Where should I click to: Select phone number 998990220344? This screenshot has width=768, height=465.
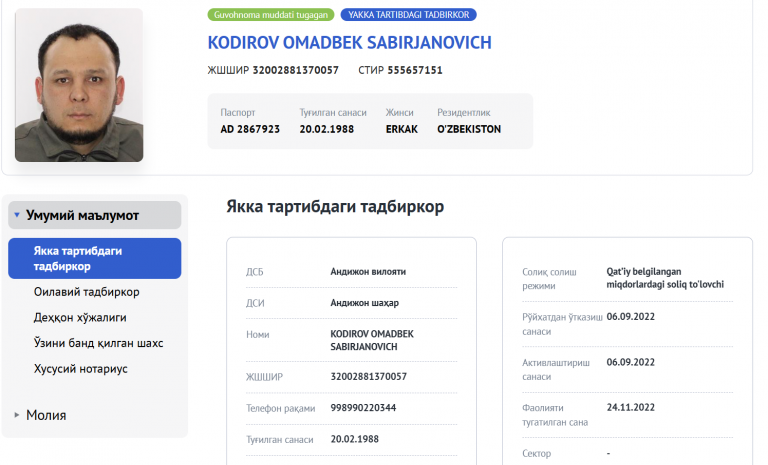click(x=363, y=408)
